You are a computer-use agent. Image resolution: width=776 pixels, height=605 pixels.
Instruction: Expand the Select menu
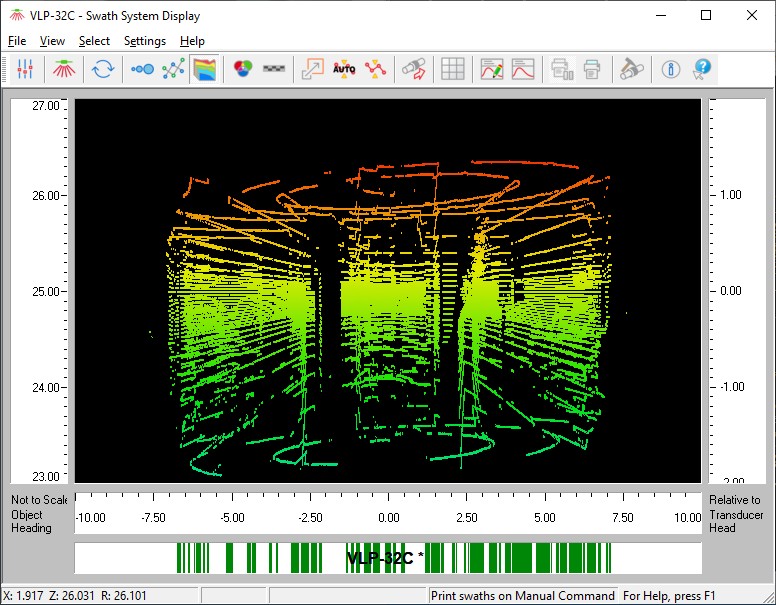94,41
